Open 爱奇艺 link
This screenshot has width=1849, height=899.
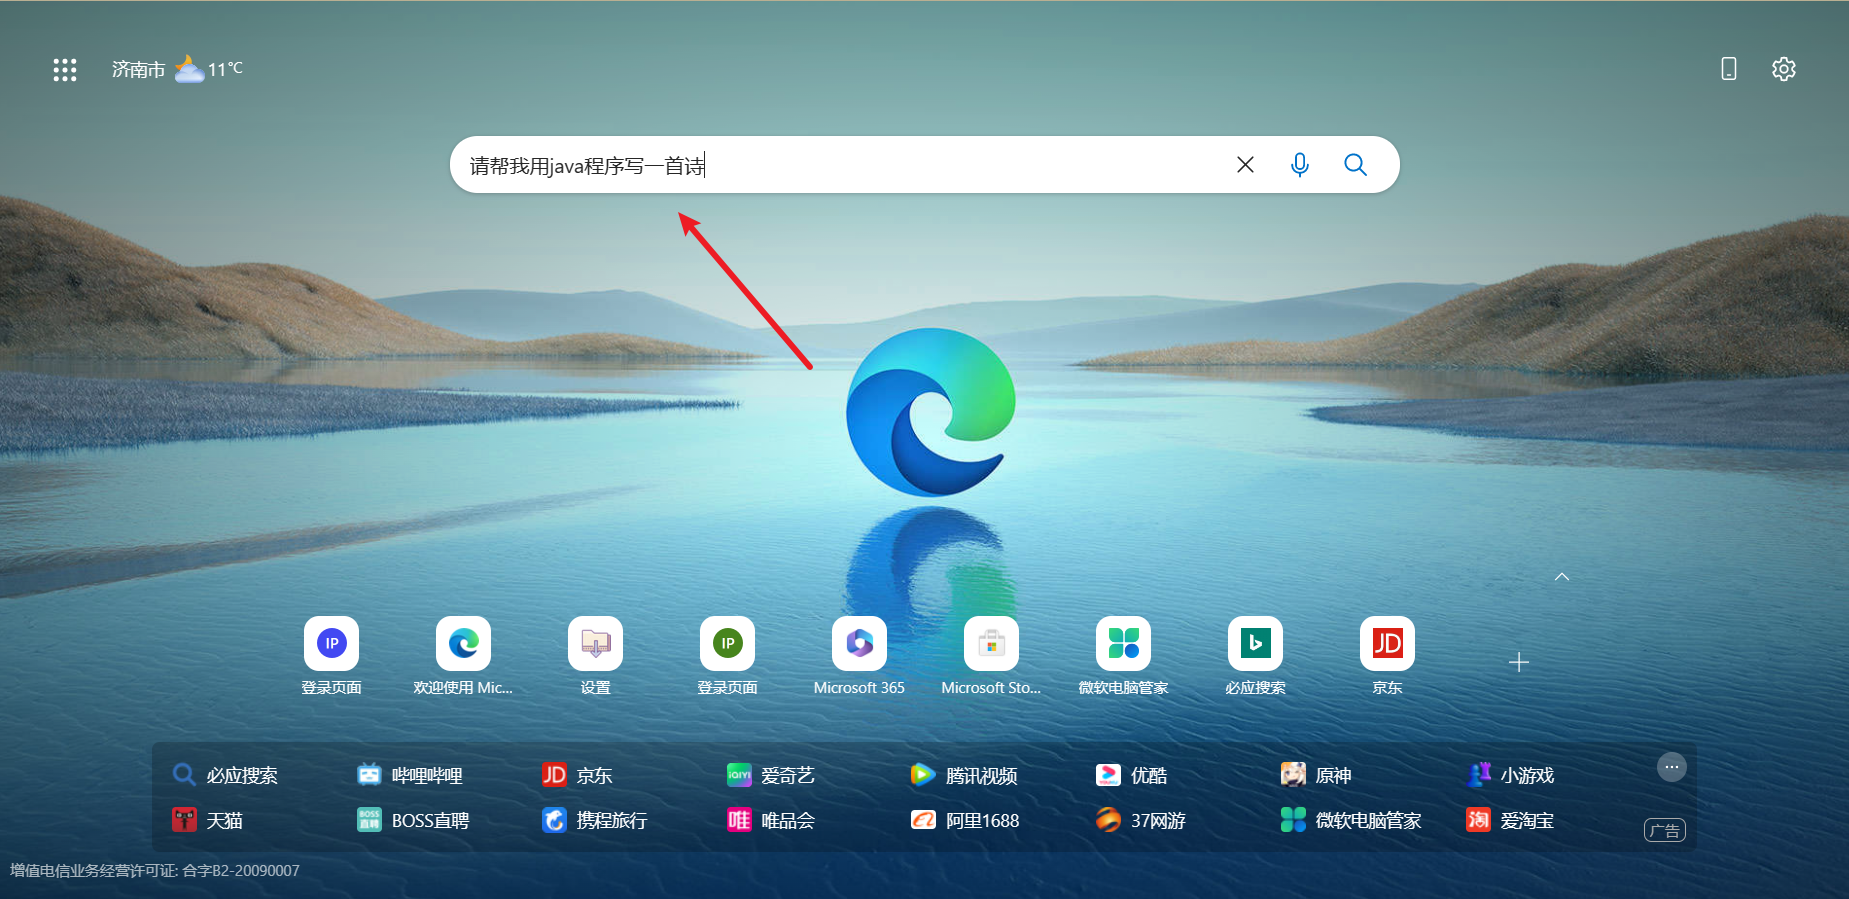771,775
